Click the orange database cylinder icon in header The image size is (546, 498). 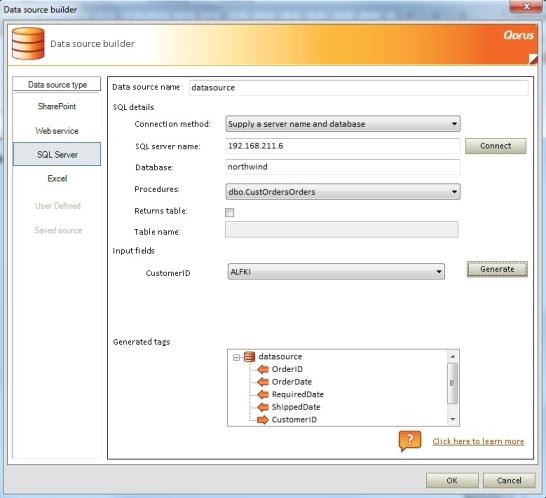[x=28, y=44]
